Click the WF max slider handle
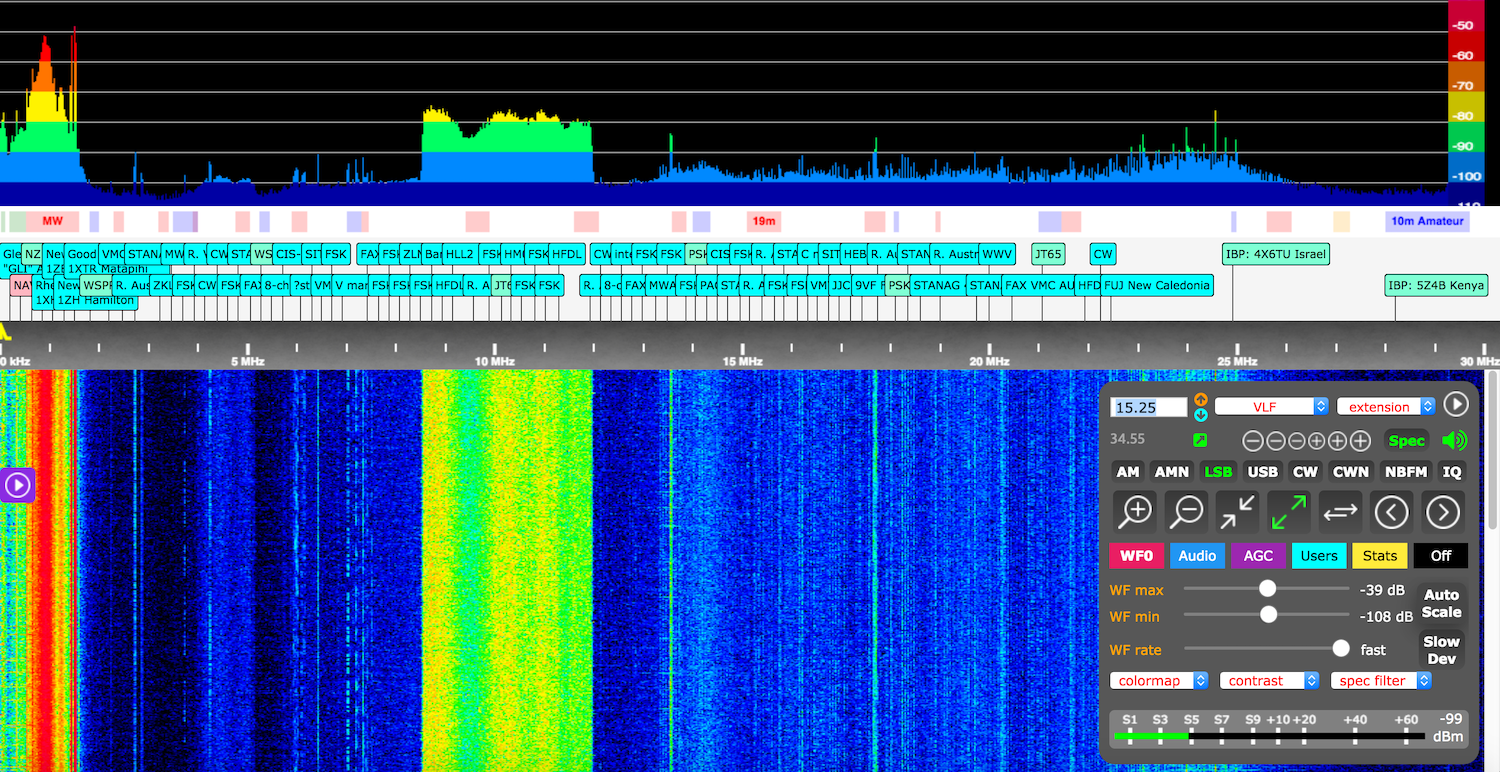The image size is (1500, 772). [1268, 588]
